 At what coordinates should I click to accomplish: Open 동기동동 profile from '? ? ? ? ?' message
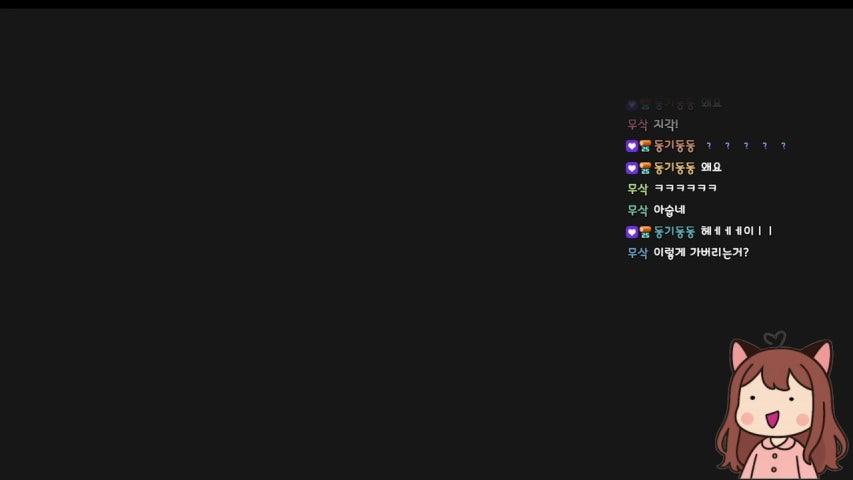674,146
